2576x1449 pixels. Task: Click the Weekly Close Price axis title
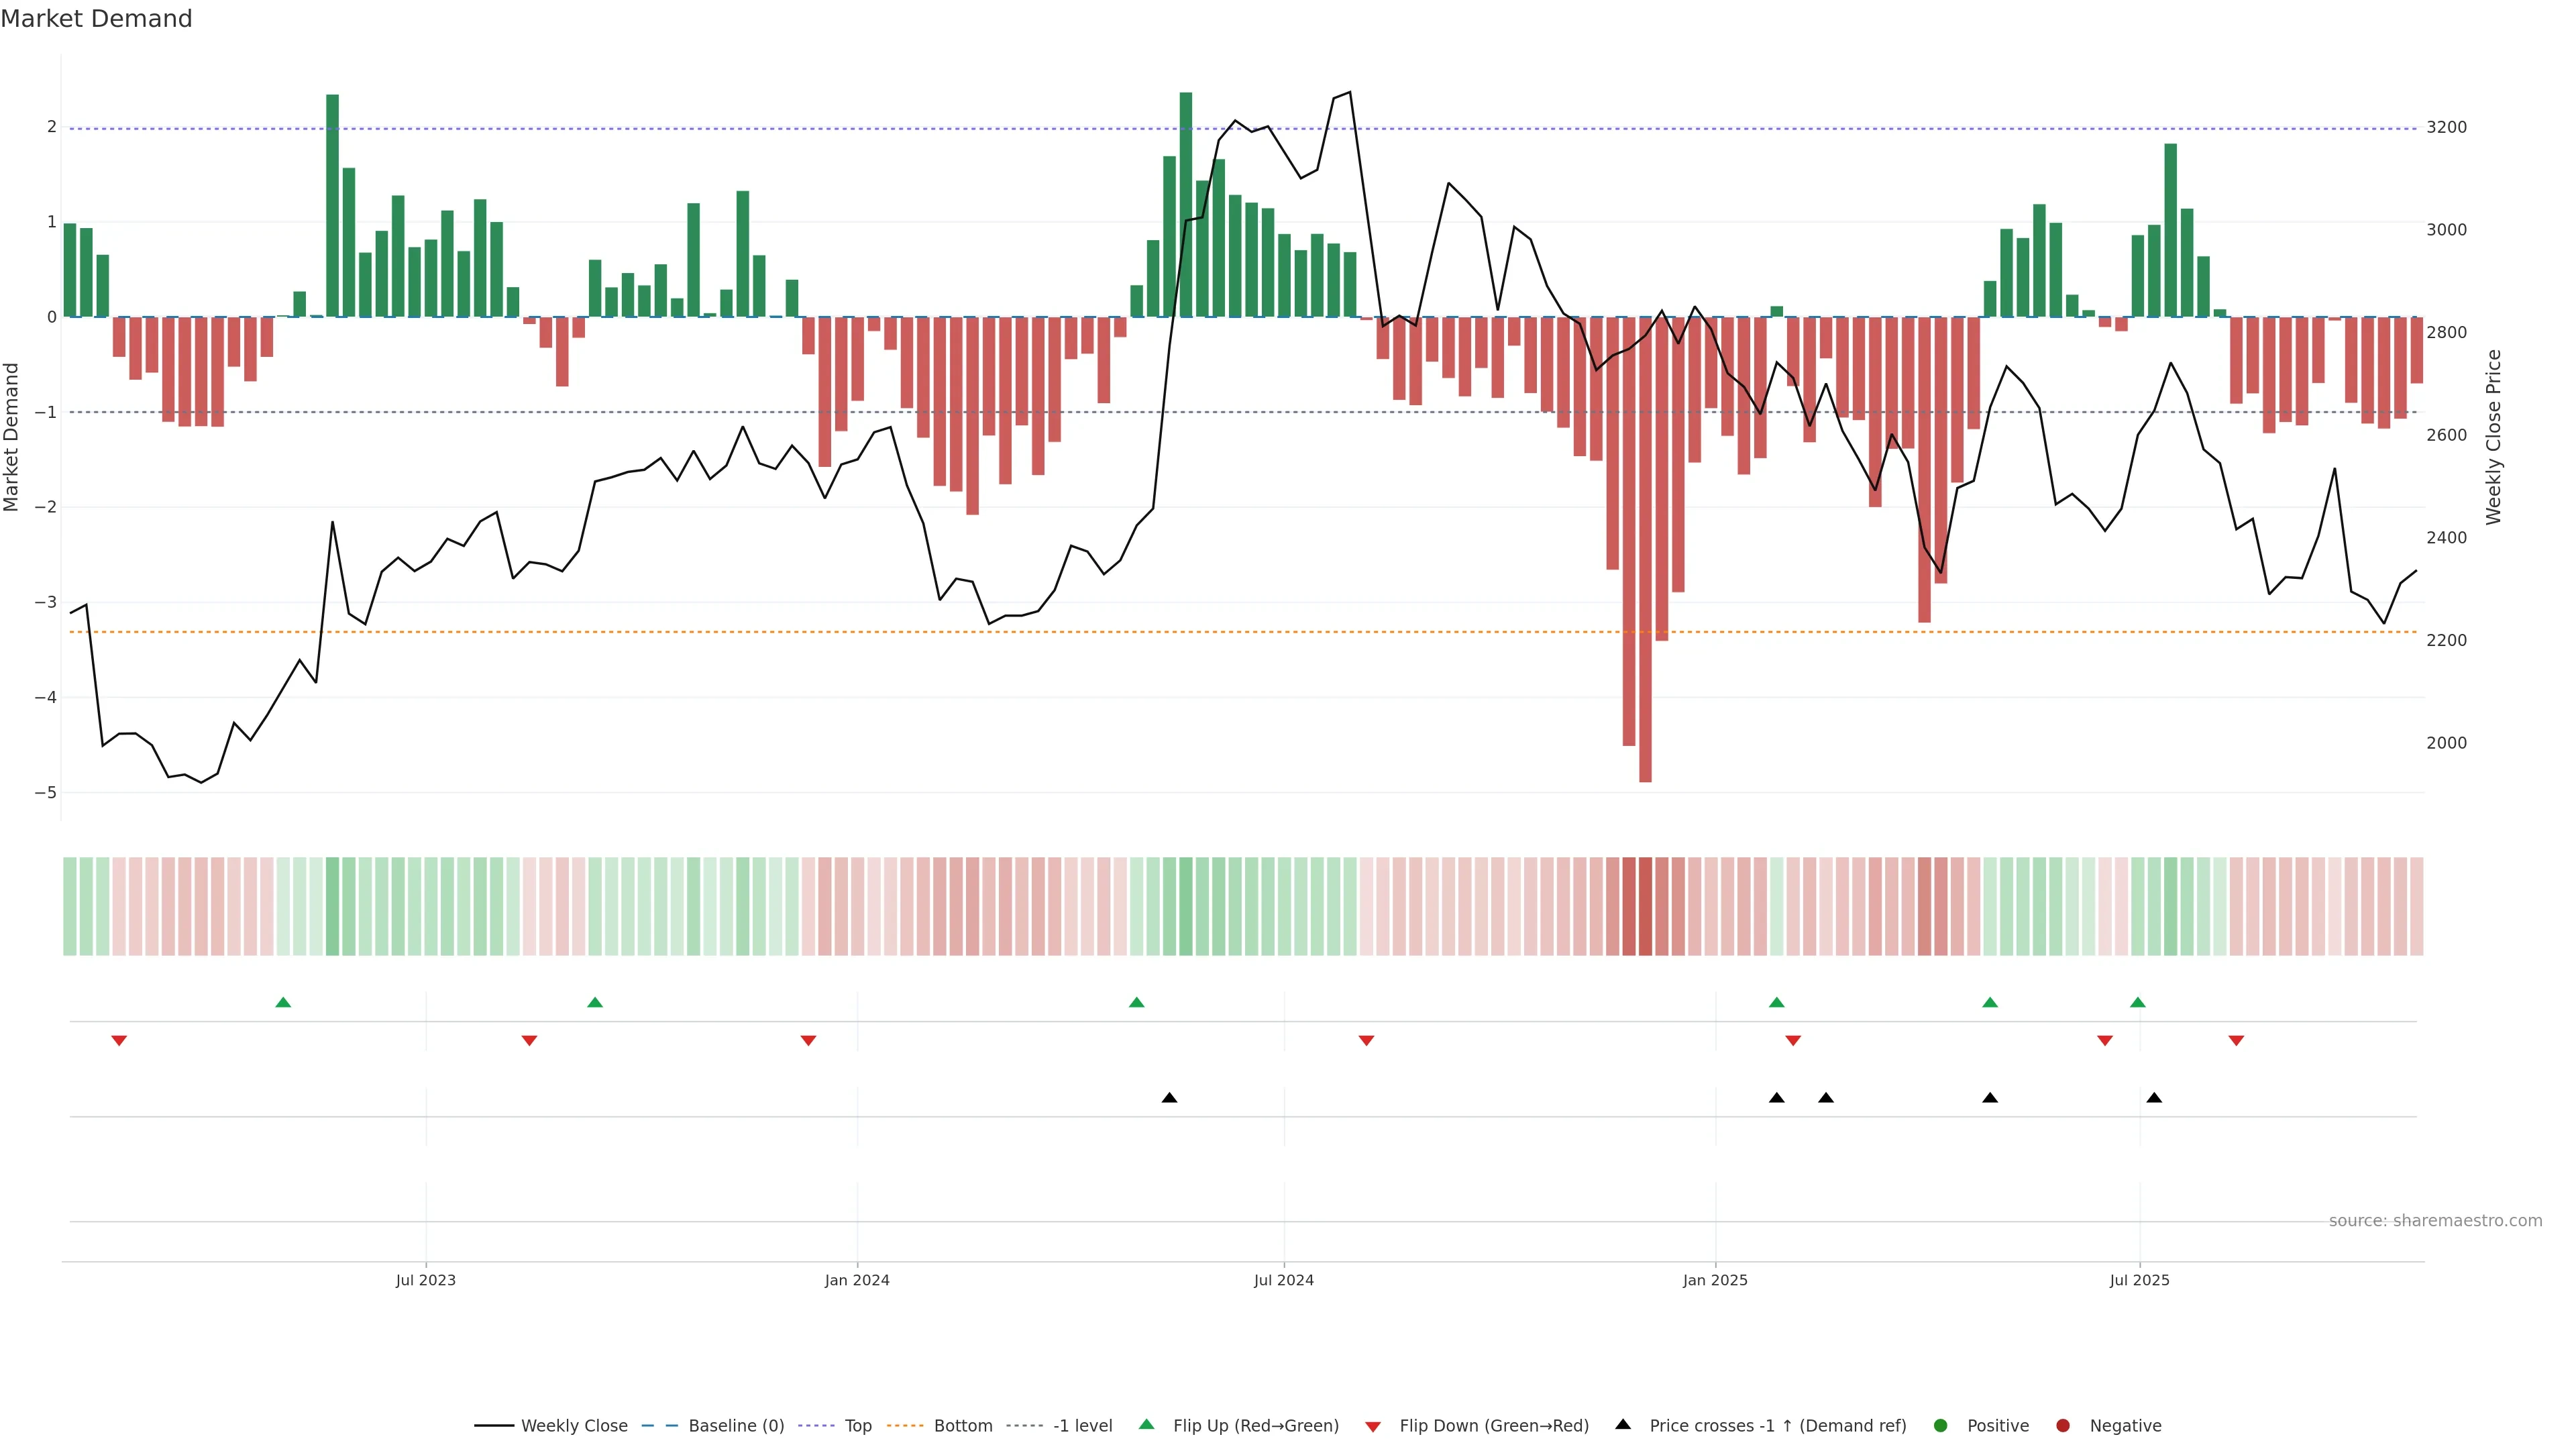coord(2493,437)
